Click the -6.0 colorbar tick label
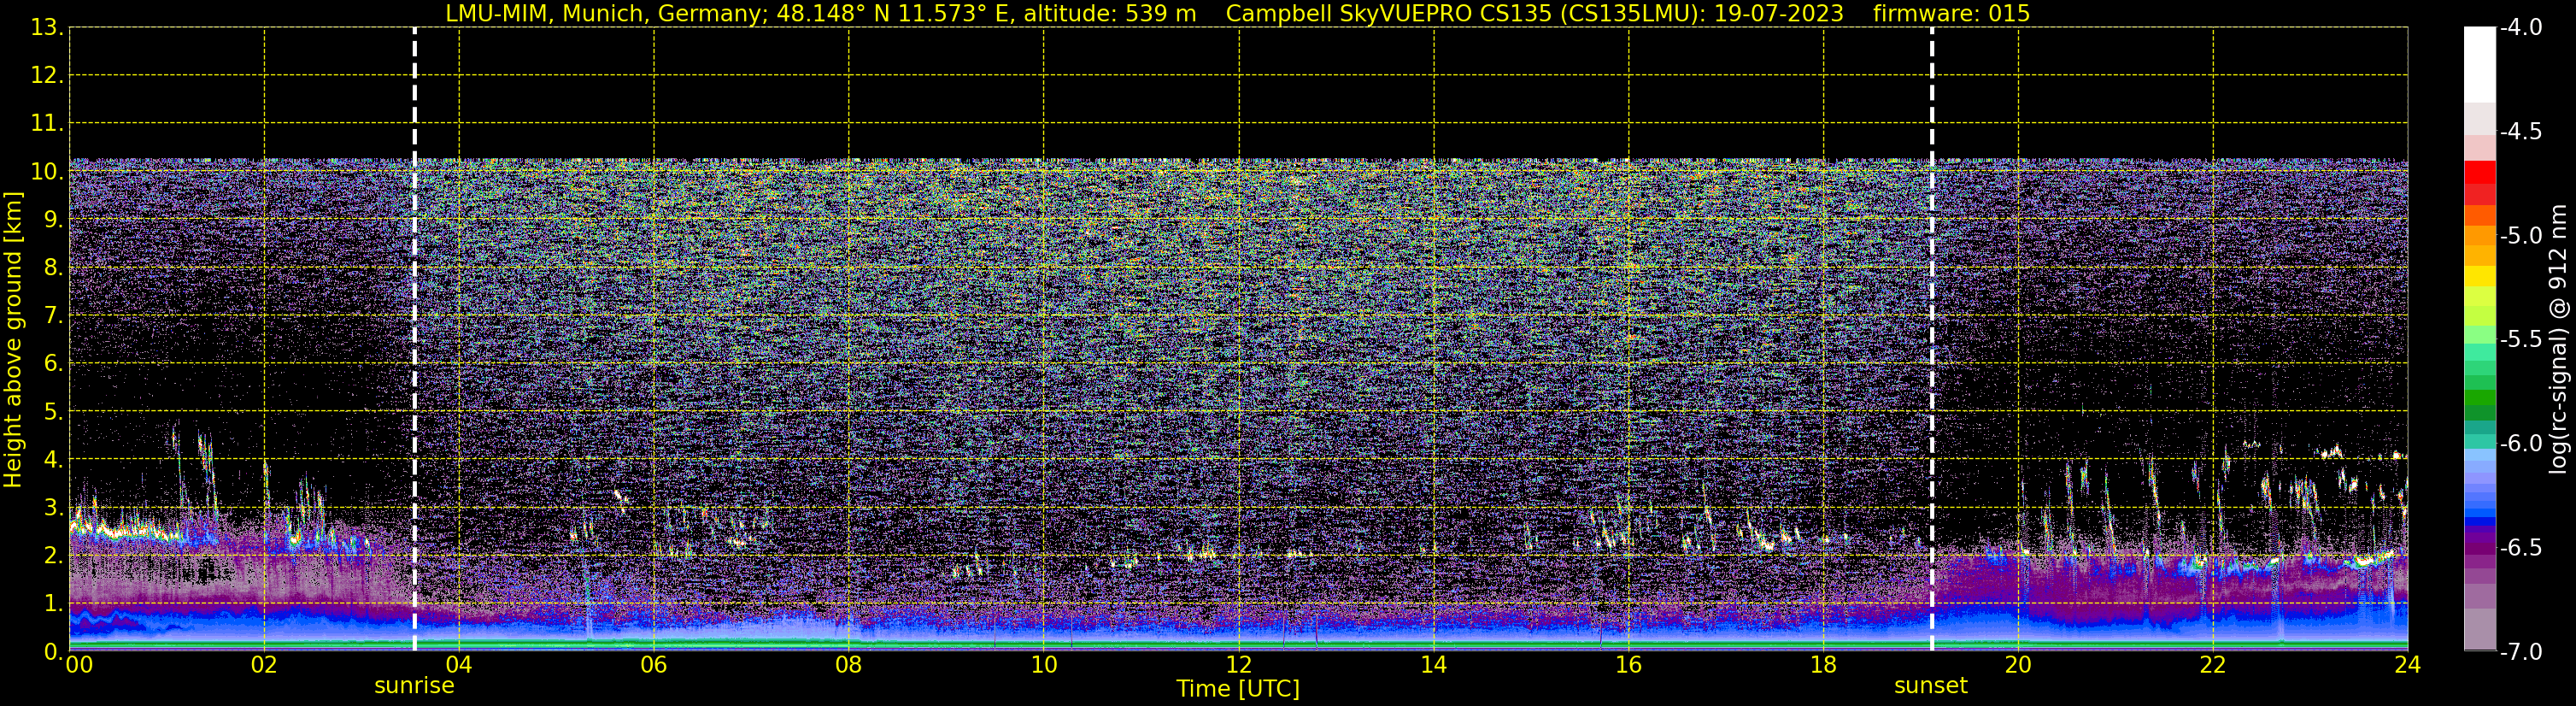2576x706 pixels. (2520, 443)
